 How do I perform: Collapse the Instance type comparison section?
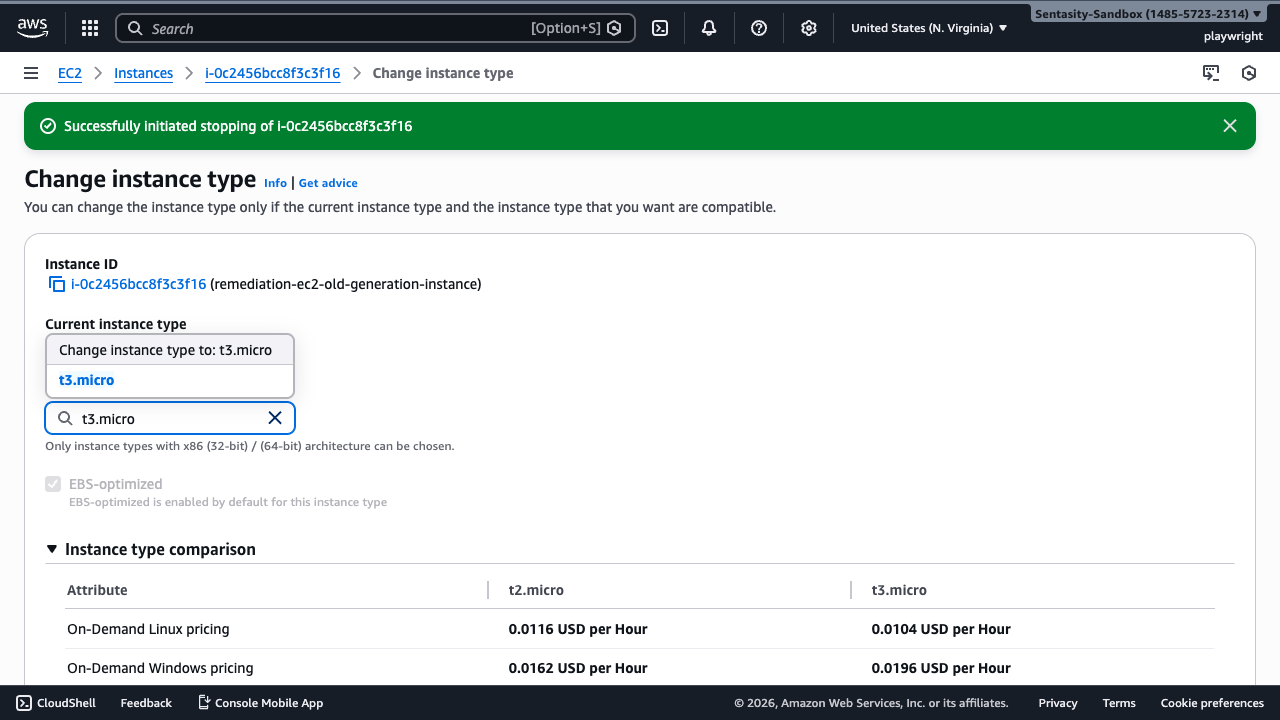pyautogui.click(x=52, y=549)
